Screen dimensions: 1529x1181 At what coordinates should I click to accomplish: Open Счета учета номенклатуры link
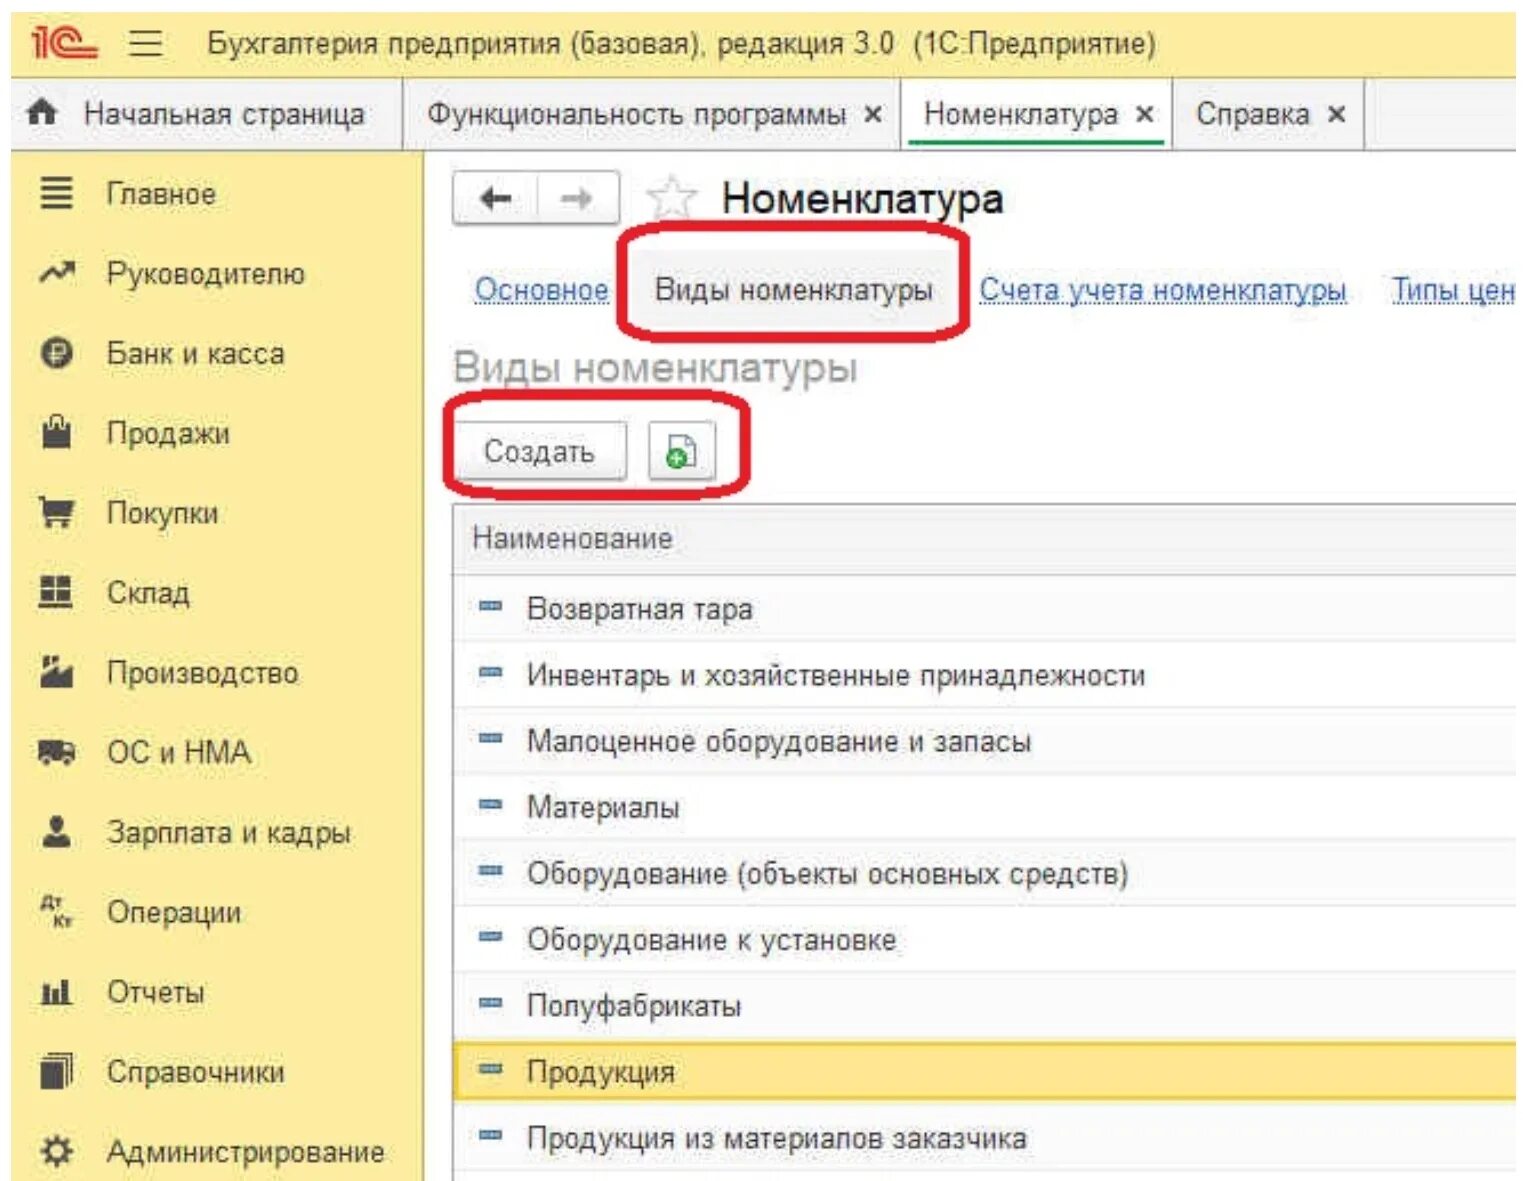pyautogui.click(x=1162, y=290)
